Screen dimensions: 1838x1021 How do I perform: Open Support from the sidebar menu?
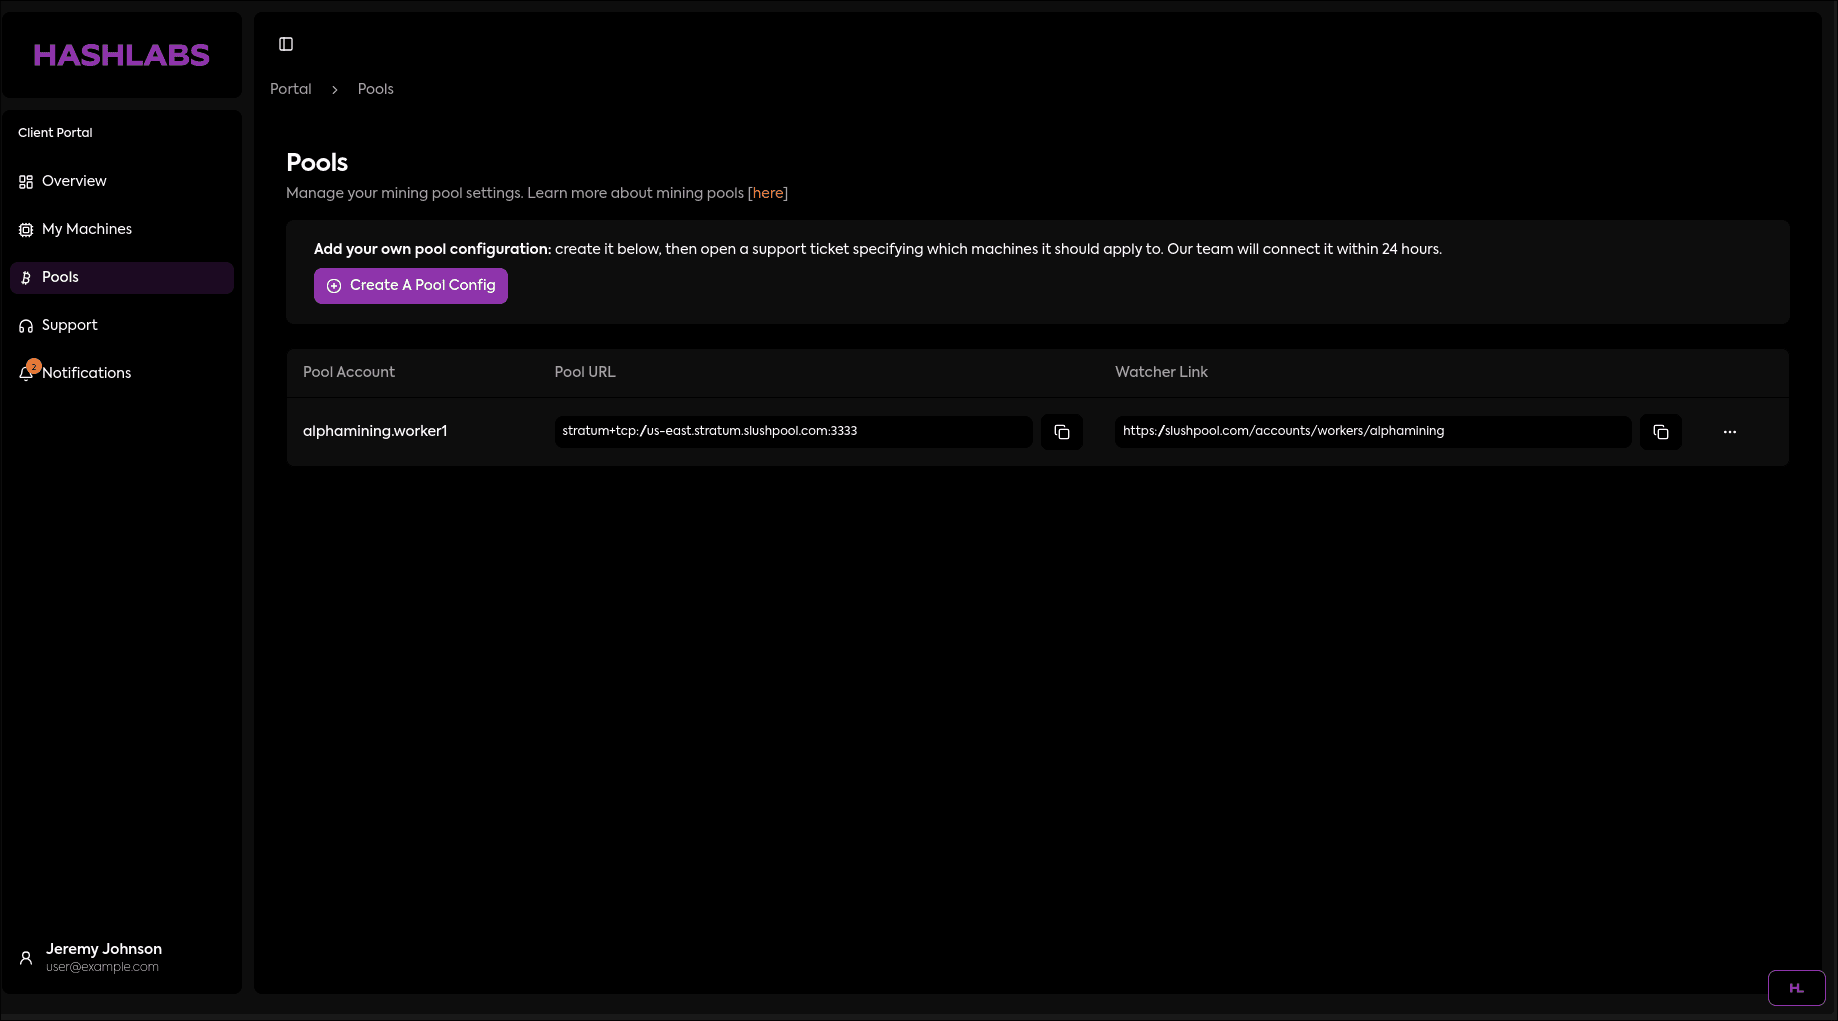pos(69,325)
